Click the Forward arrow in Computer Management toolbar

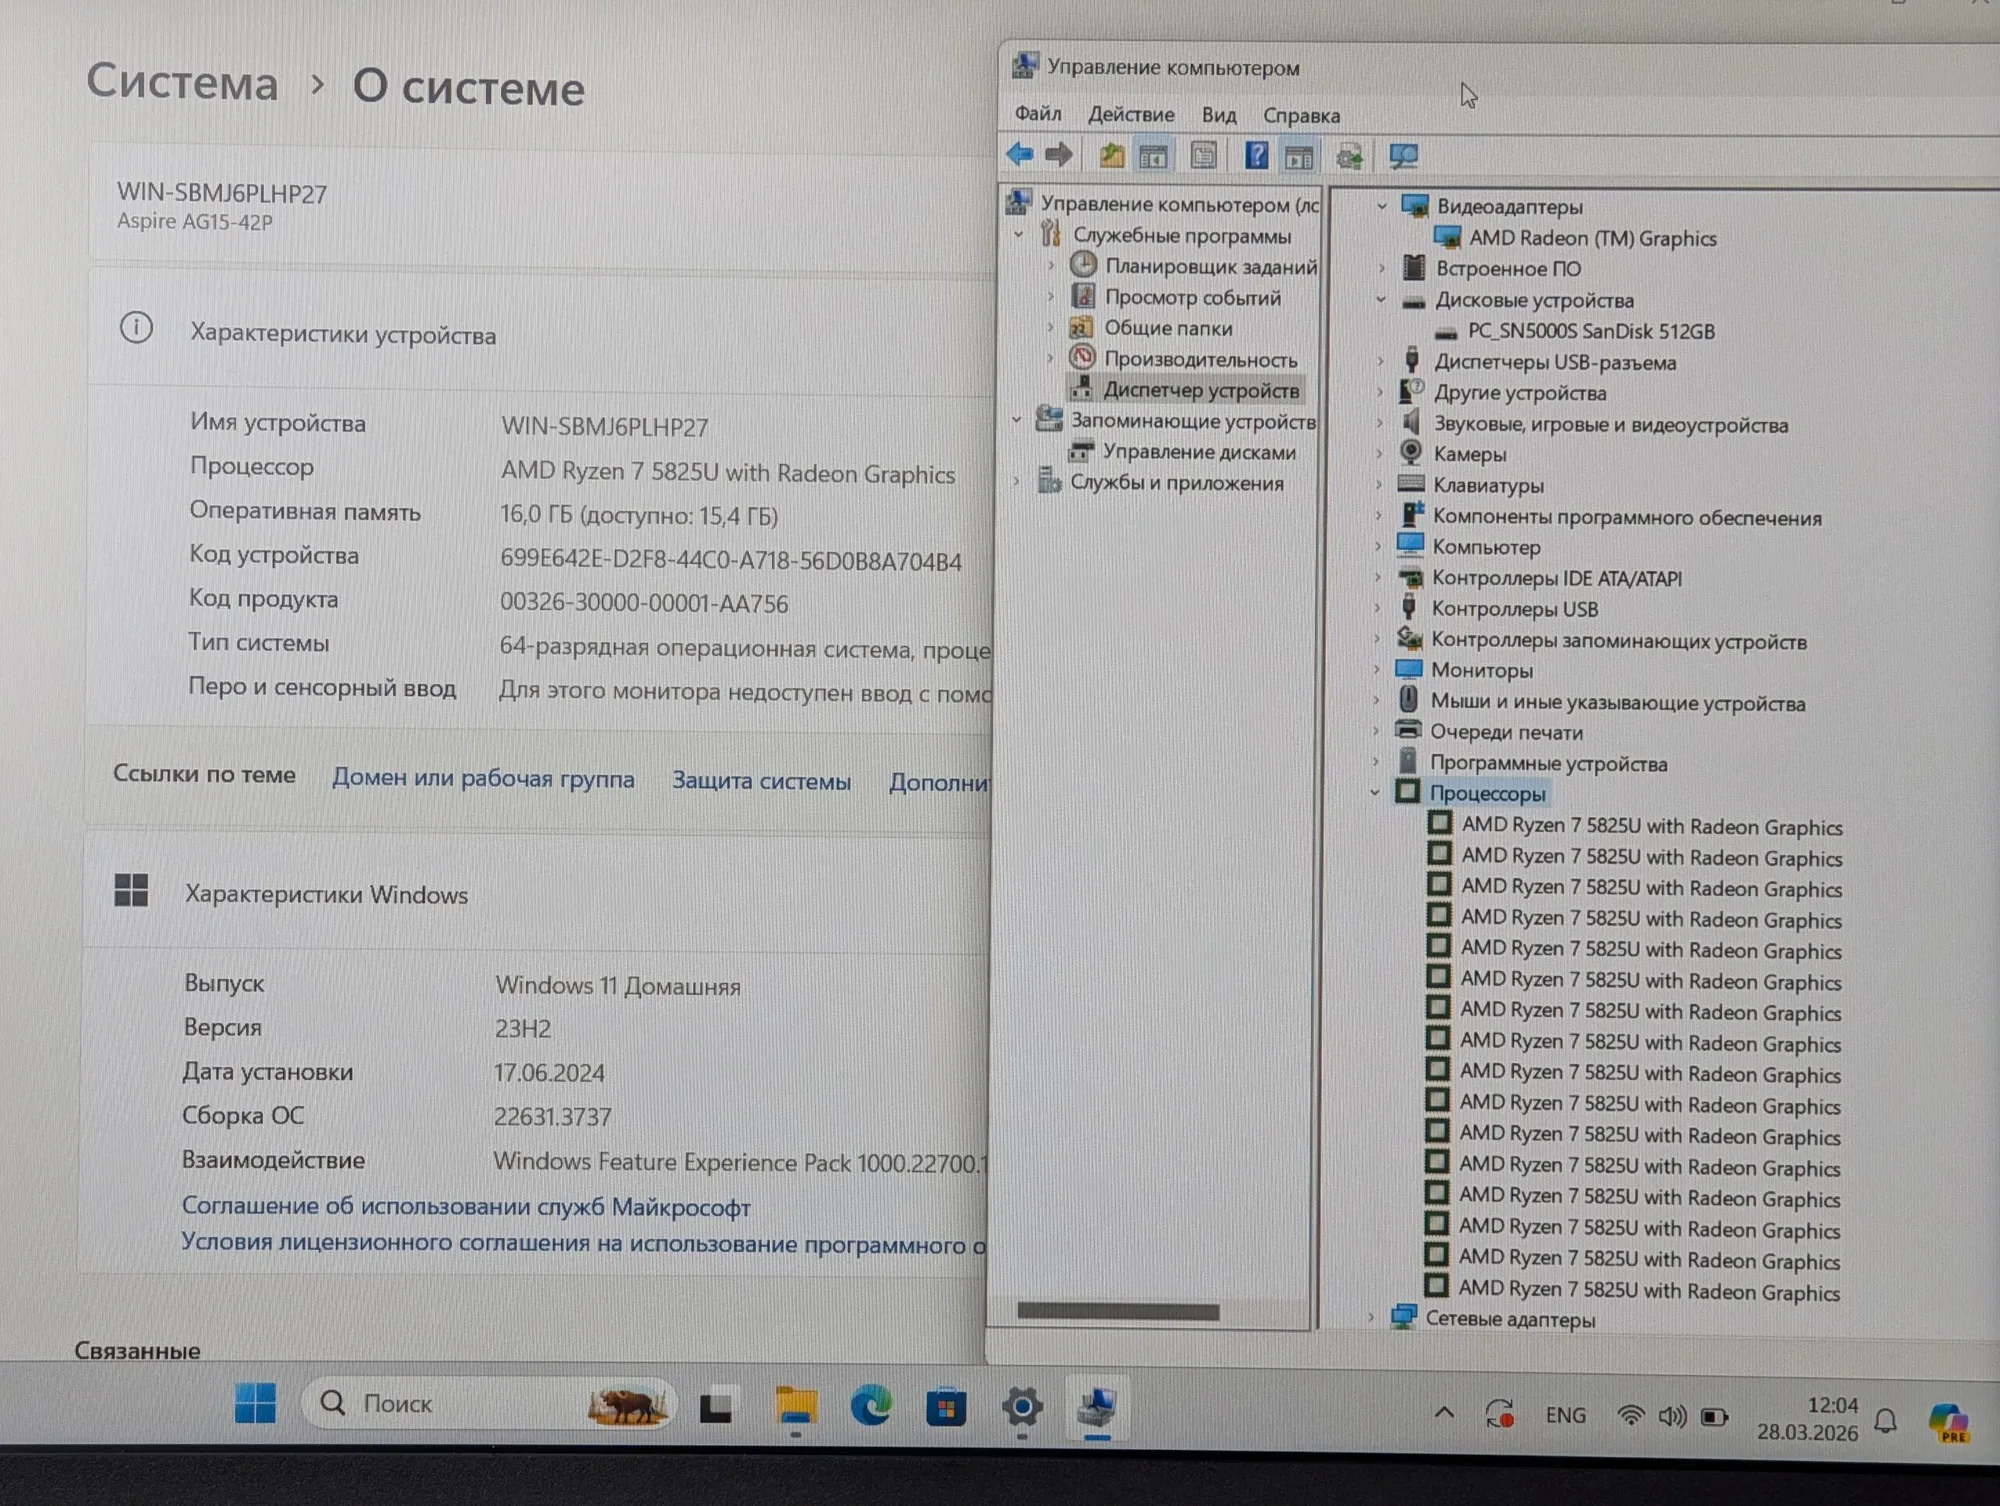tap(1058, 154)
